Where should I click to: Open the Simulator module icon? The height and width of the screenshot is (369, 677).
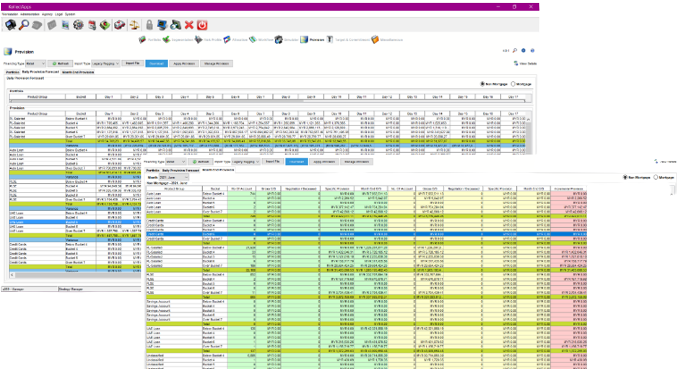279,40
